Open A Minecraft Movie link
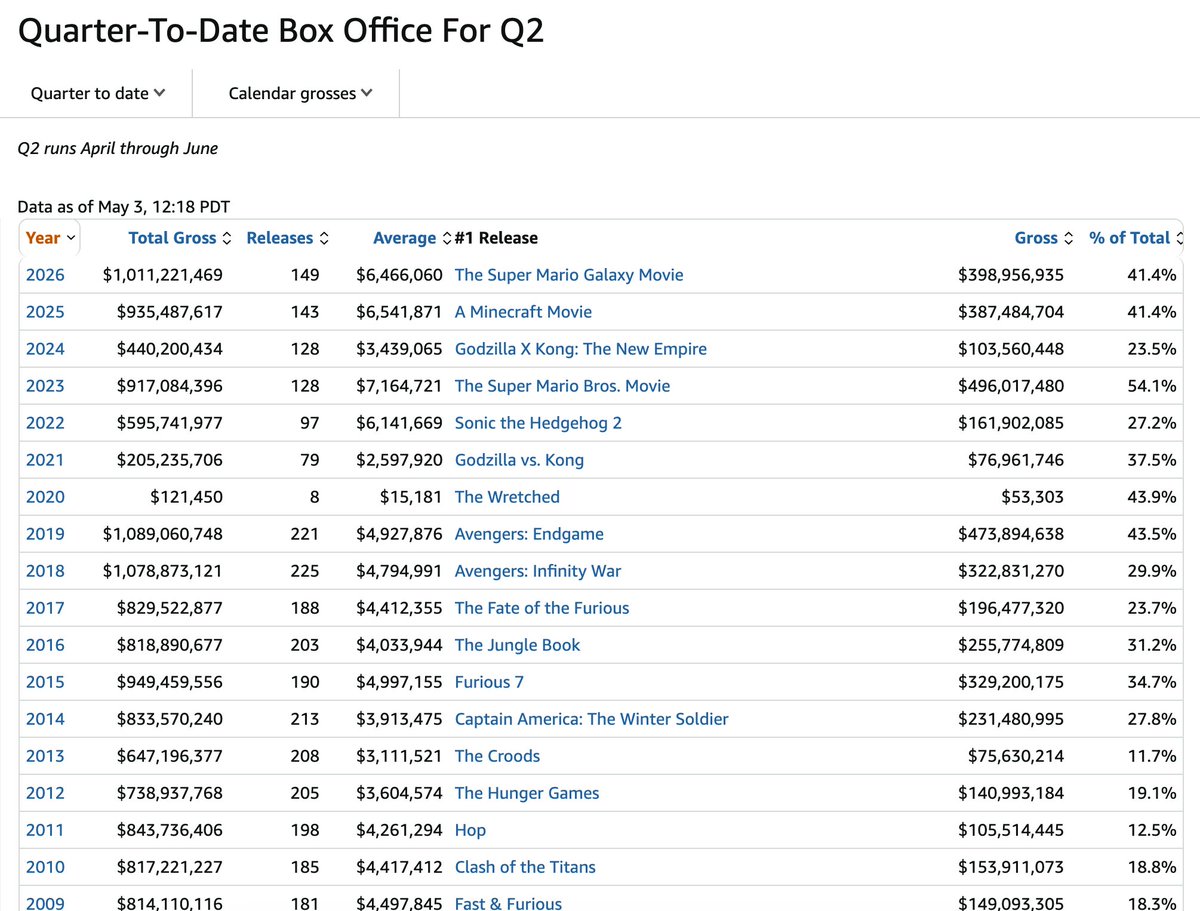The height and width of the screenshot is (911, 1200). (x=523, y=312)
